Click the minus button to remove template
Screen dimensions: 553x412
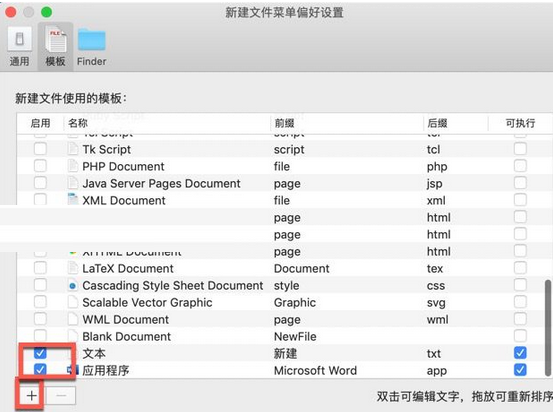point(61,395)
